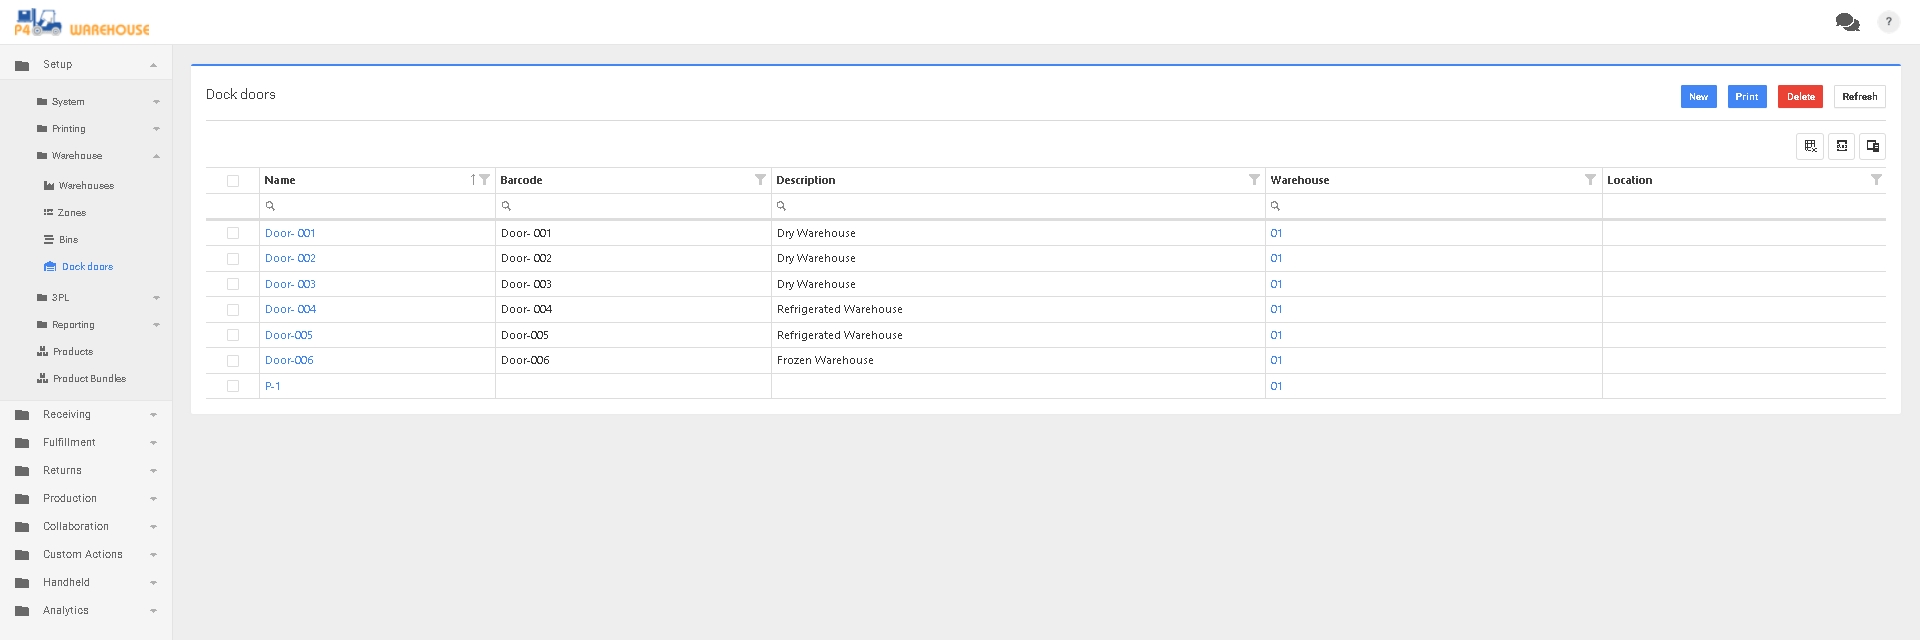Open the Barcode column filter icon
This screenshot has height=640, width=1920.
tap(760, 180)
